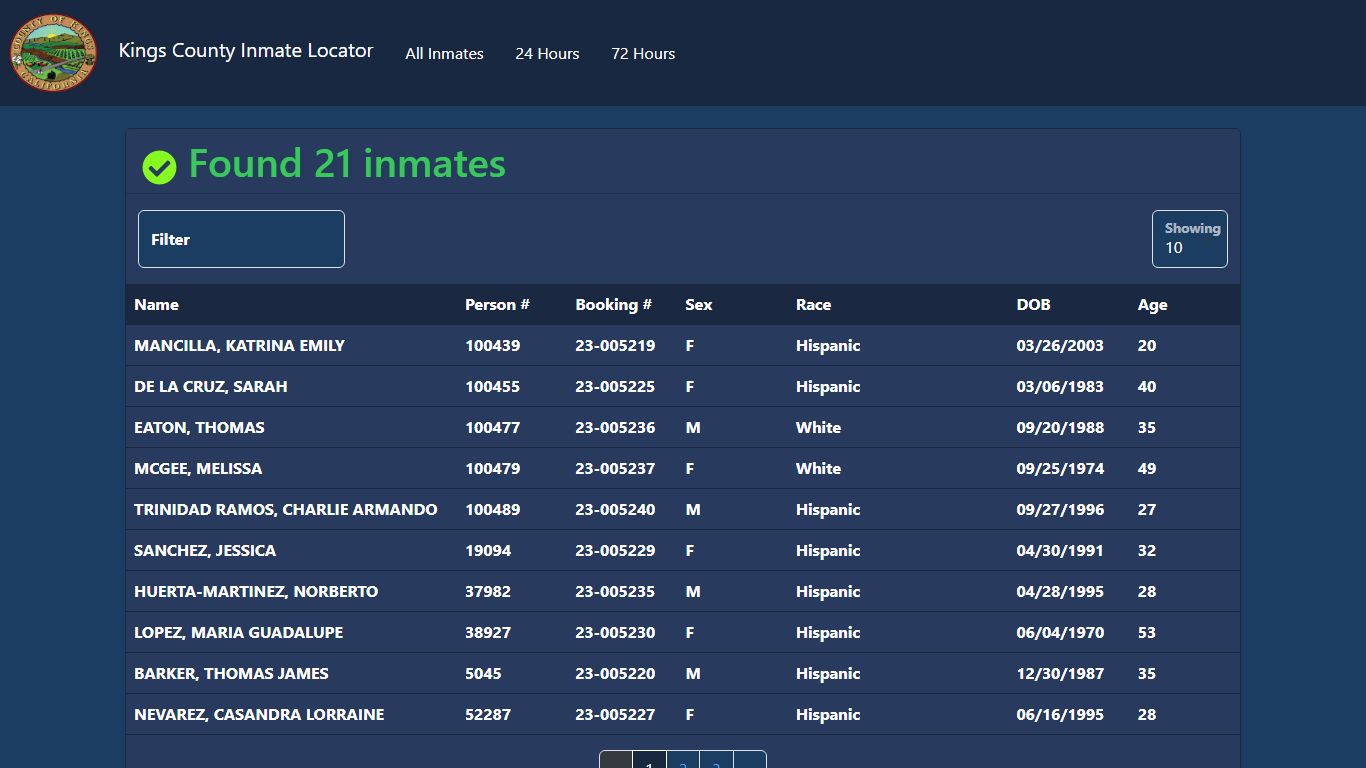Click DOB 09/27/1996
1366x768 pixels.
[x=1060, y=510]
